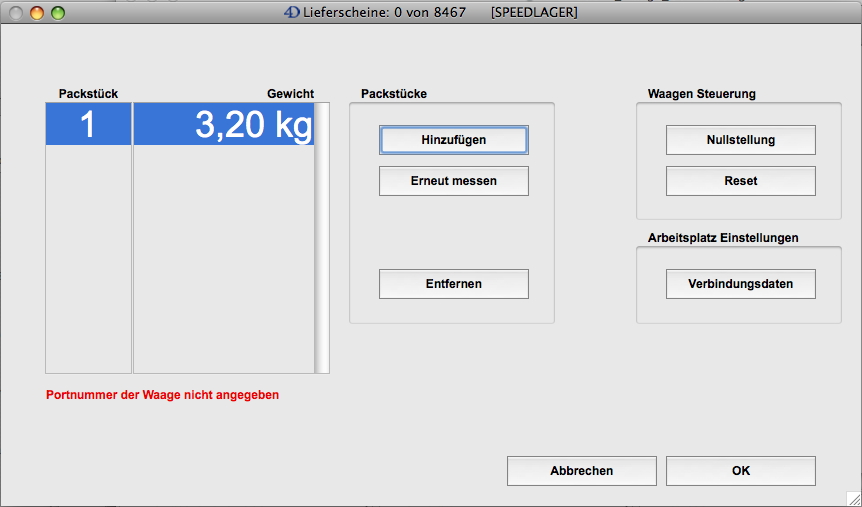Image resolution: width=862 pixels, height=507 pixels.
Task: Click the Hinzufügen button
Action: 453,140
